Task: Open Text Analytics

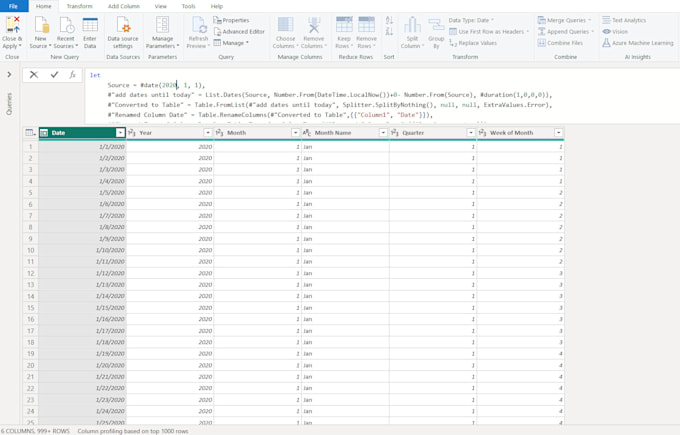Action: pyautogui.click(x=624, y=20)
